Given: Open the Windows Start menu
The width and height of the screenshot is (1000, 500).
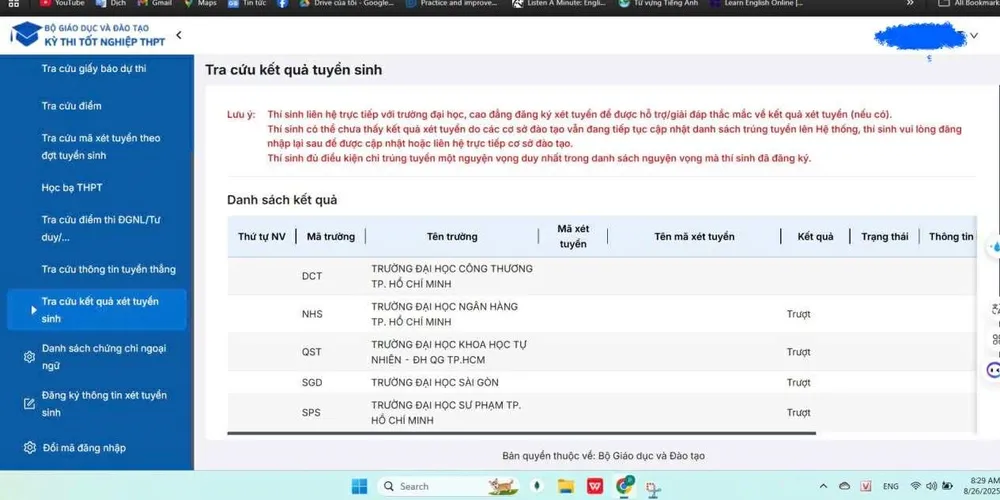Looking at the screenshot, I should point(359,487).
